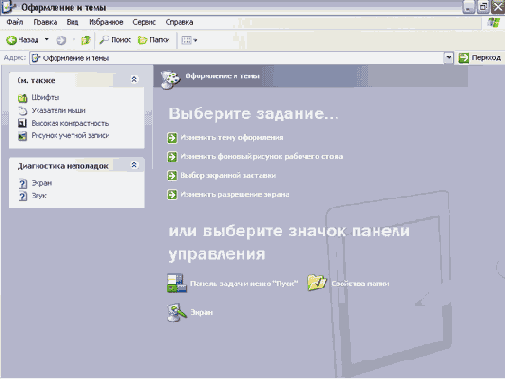The width and height of the screenshot is (505, 379).
Task: Open the Свойства папки folder icon
Action: coord(317,283)
